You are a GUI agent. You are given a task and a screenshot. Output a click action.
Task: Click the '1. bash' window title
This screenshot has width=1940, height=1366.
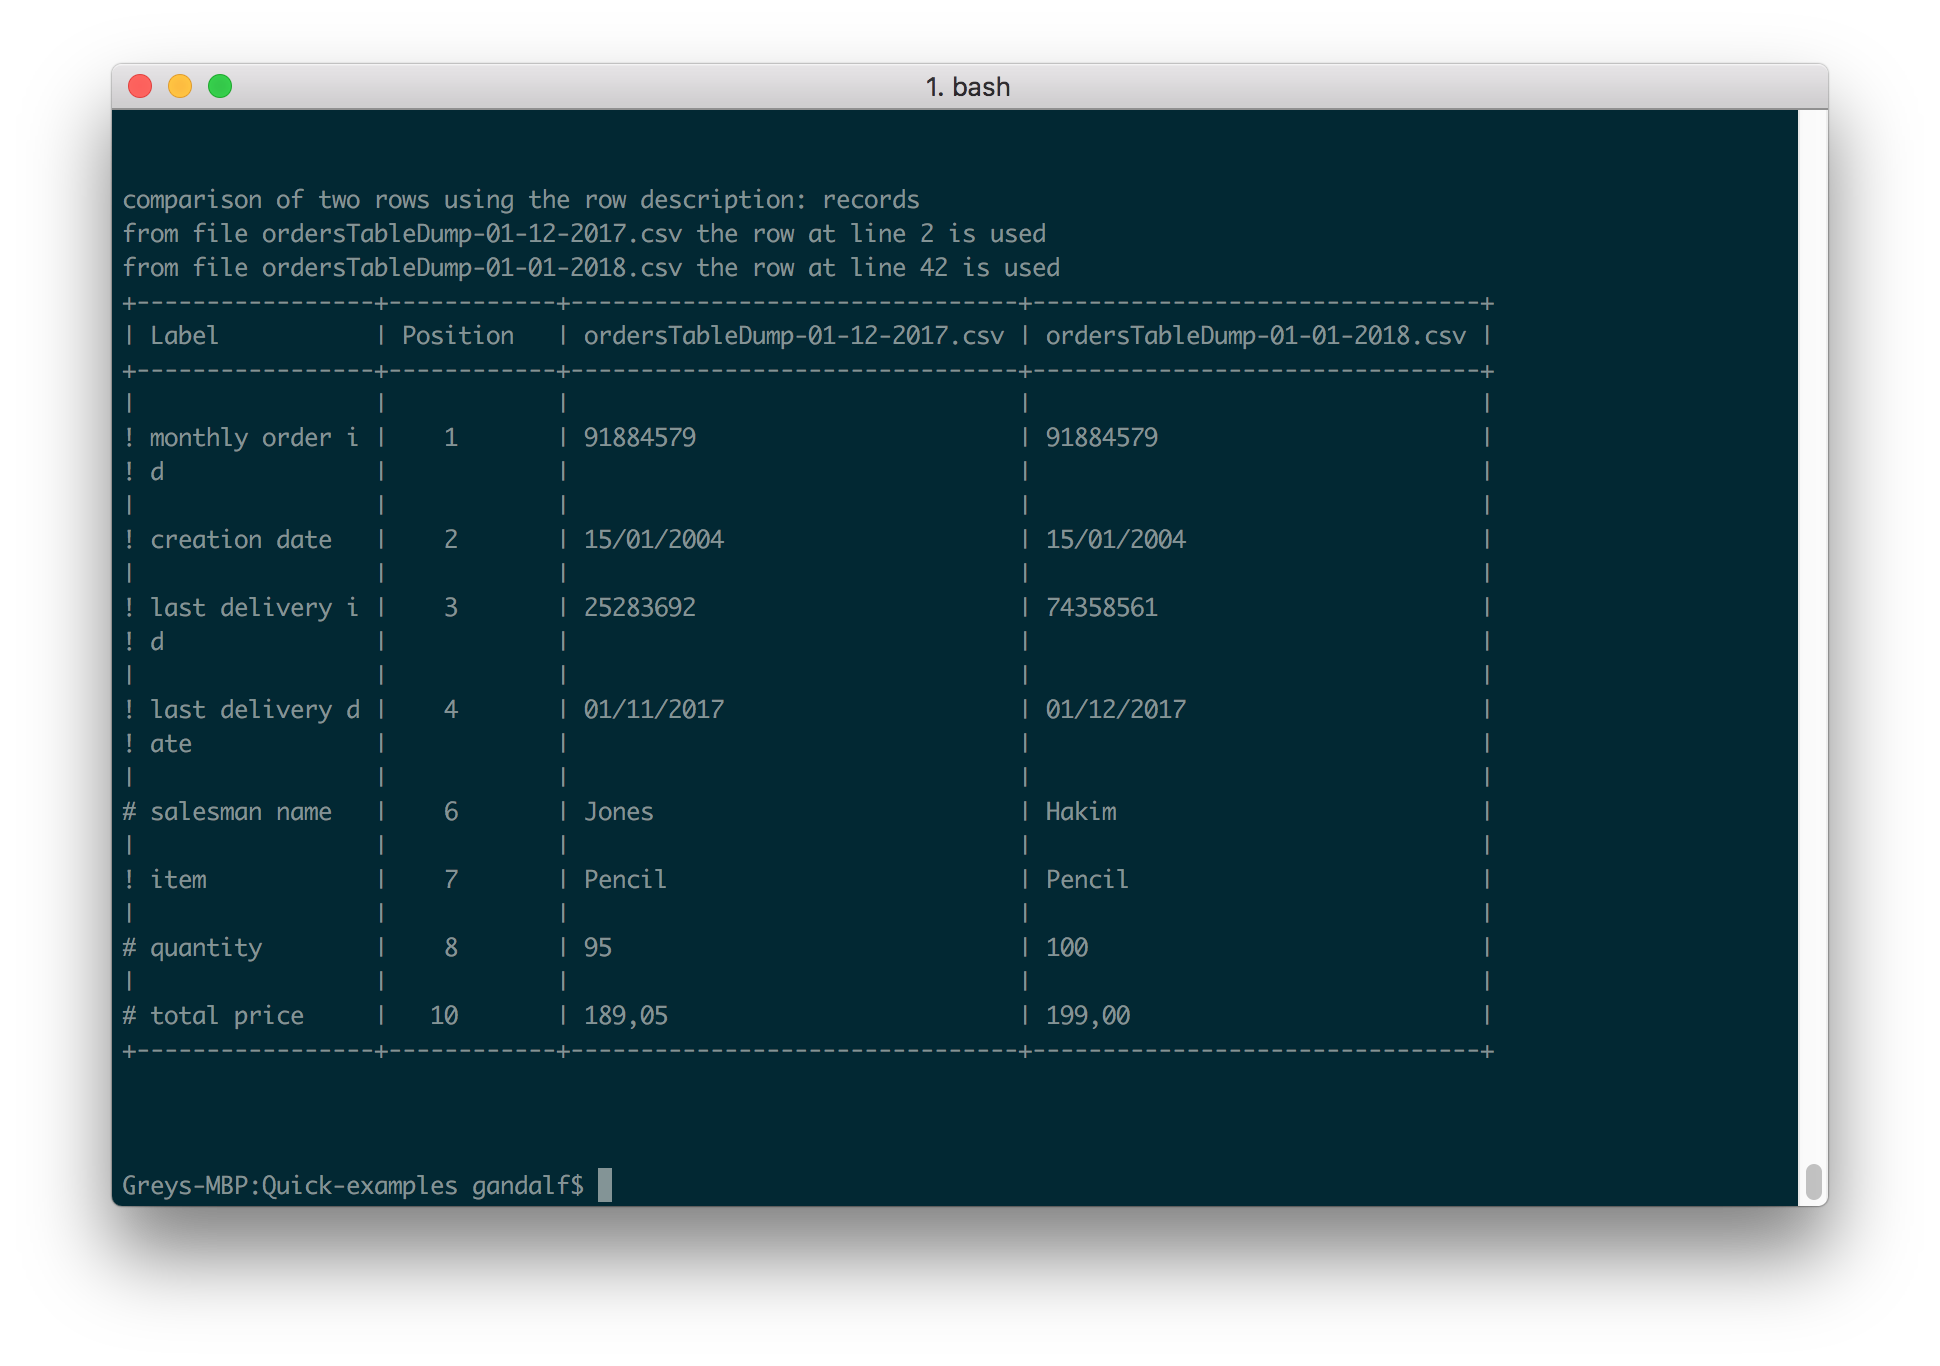[967, 87]
